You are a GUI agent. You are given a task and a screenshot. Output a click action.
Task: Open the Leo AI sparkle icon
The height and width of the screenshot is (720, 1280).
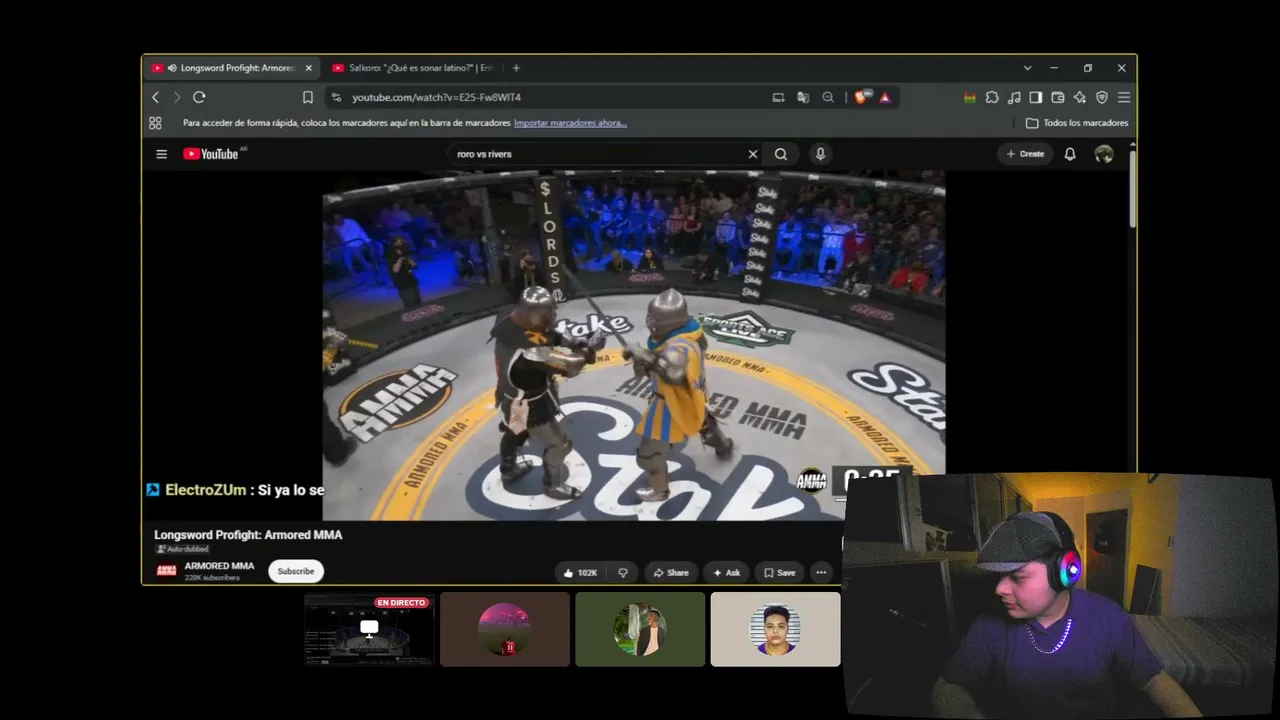click(x=1080, y=97)
